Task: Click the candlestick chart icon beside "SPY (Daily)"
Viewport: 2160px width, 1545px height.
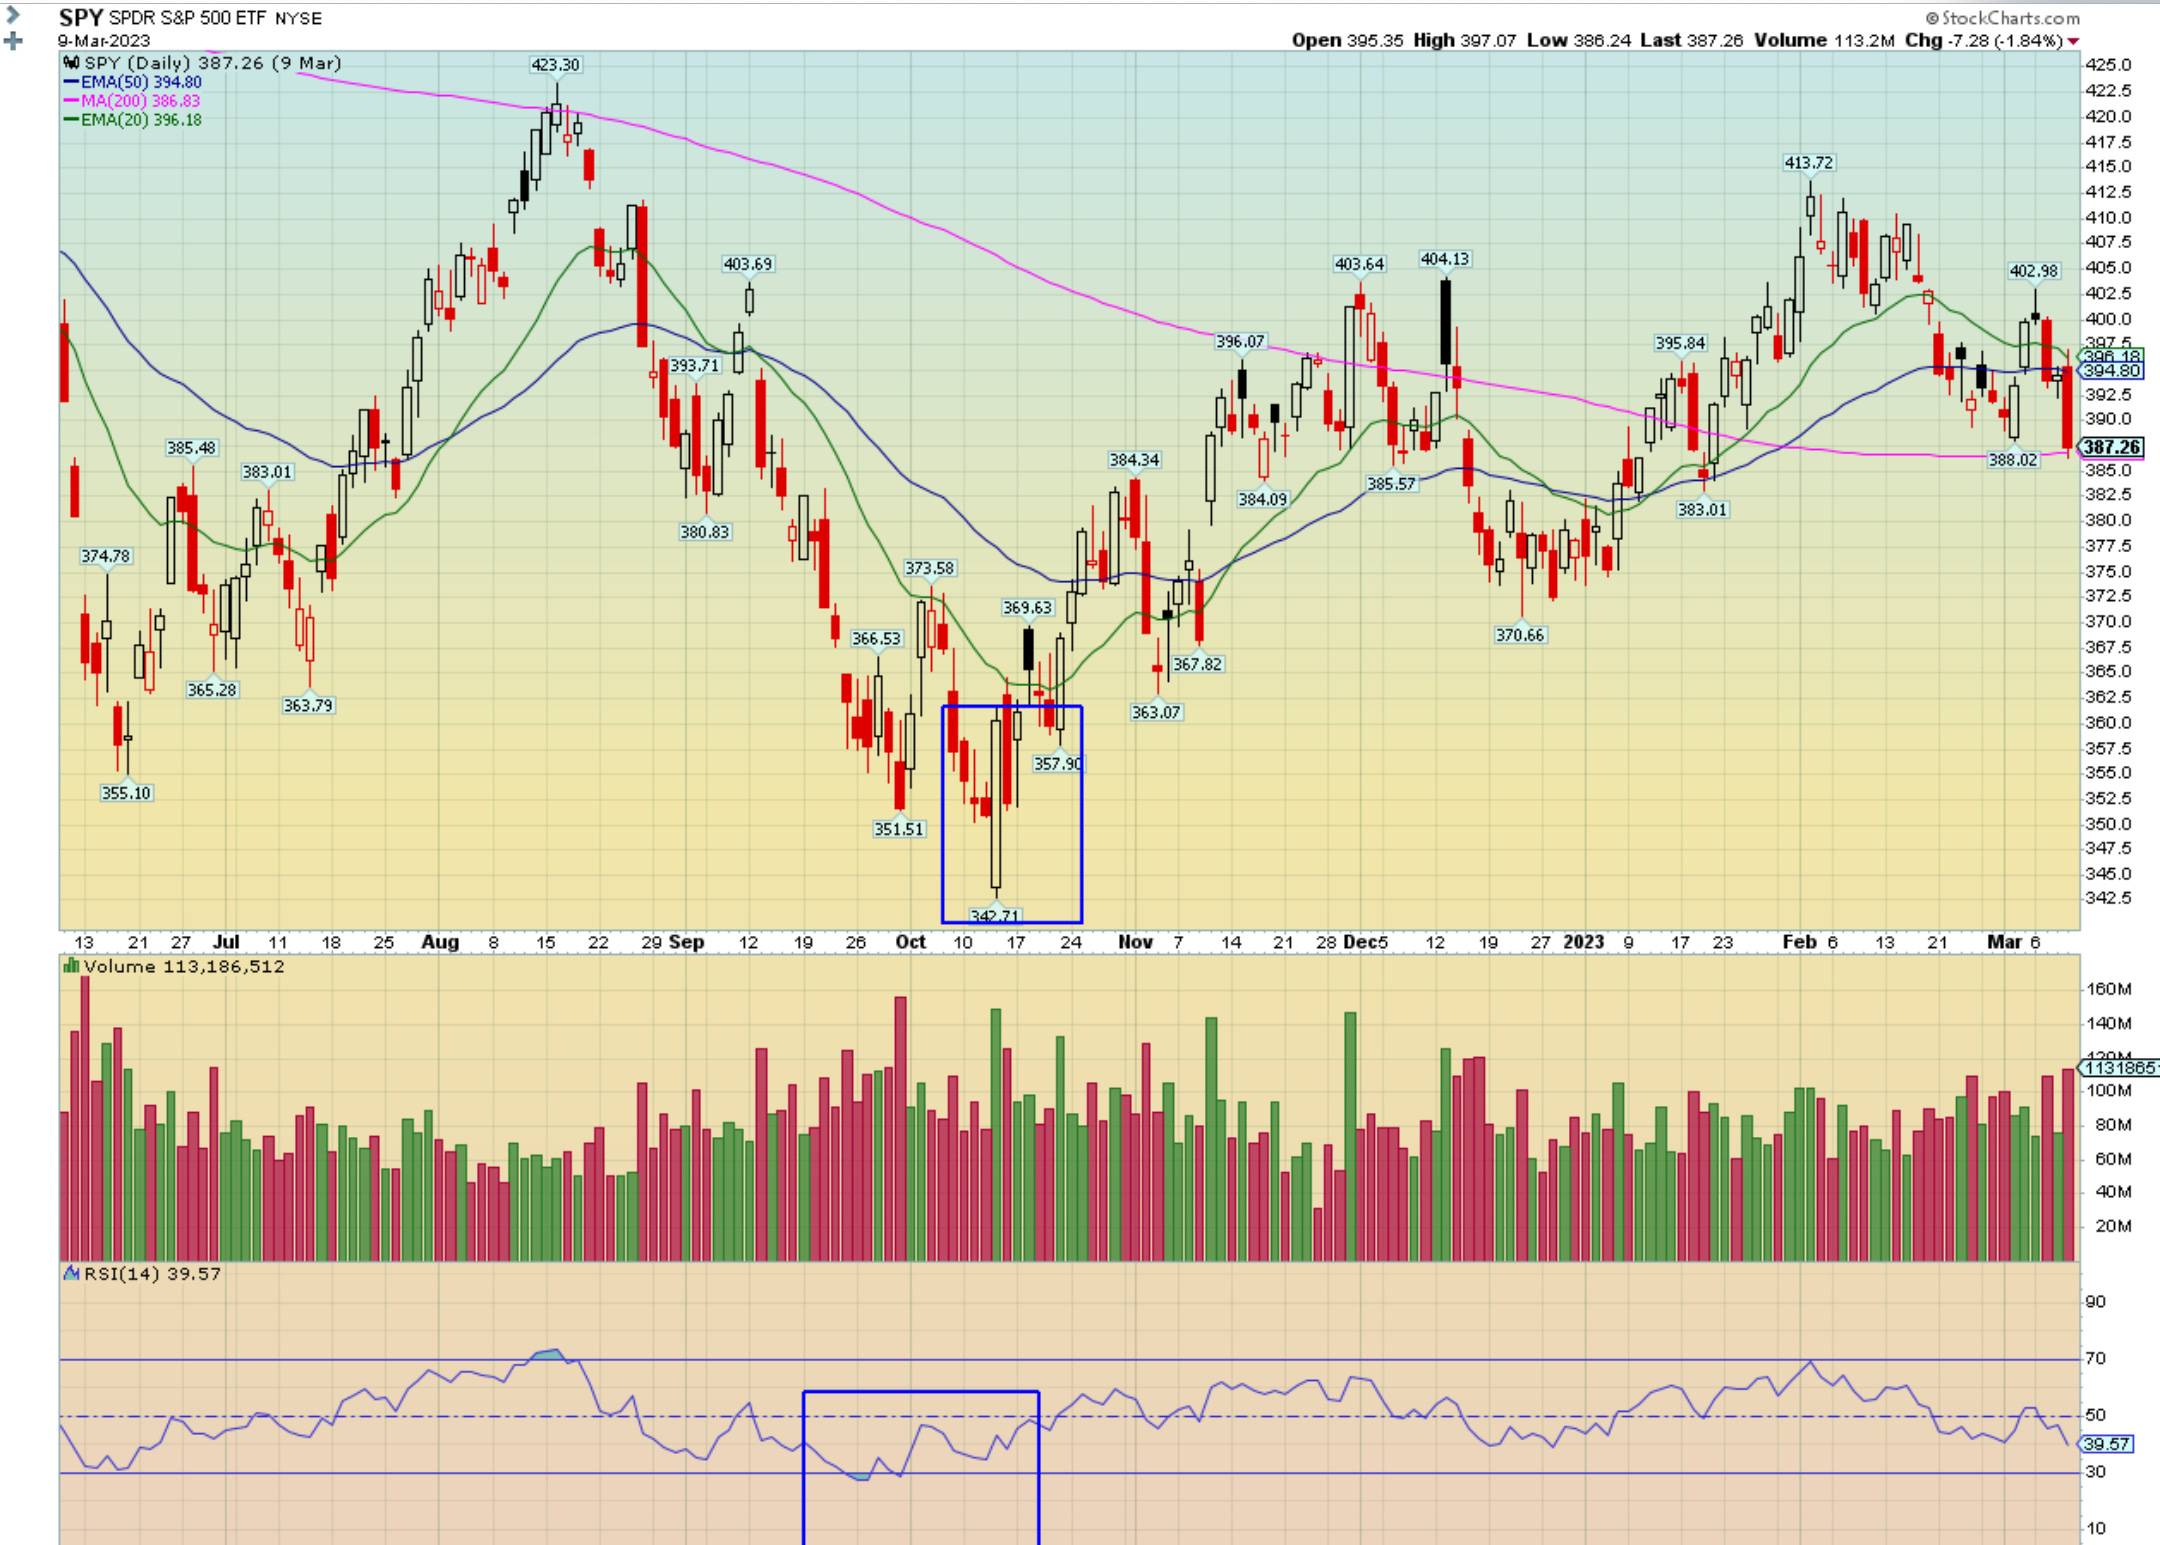Action: 70,62
